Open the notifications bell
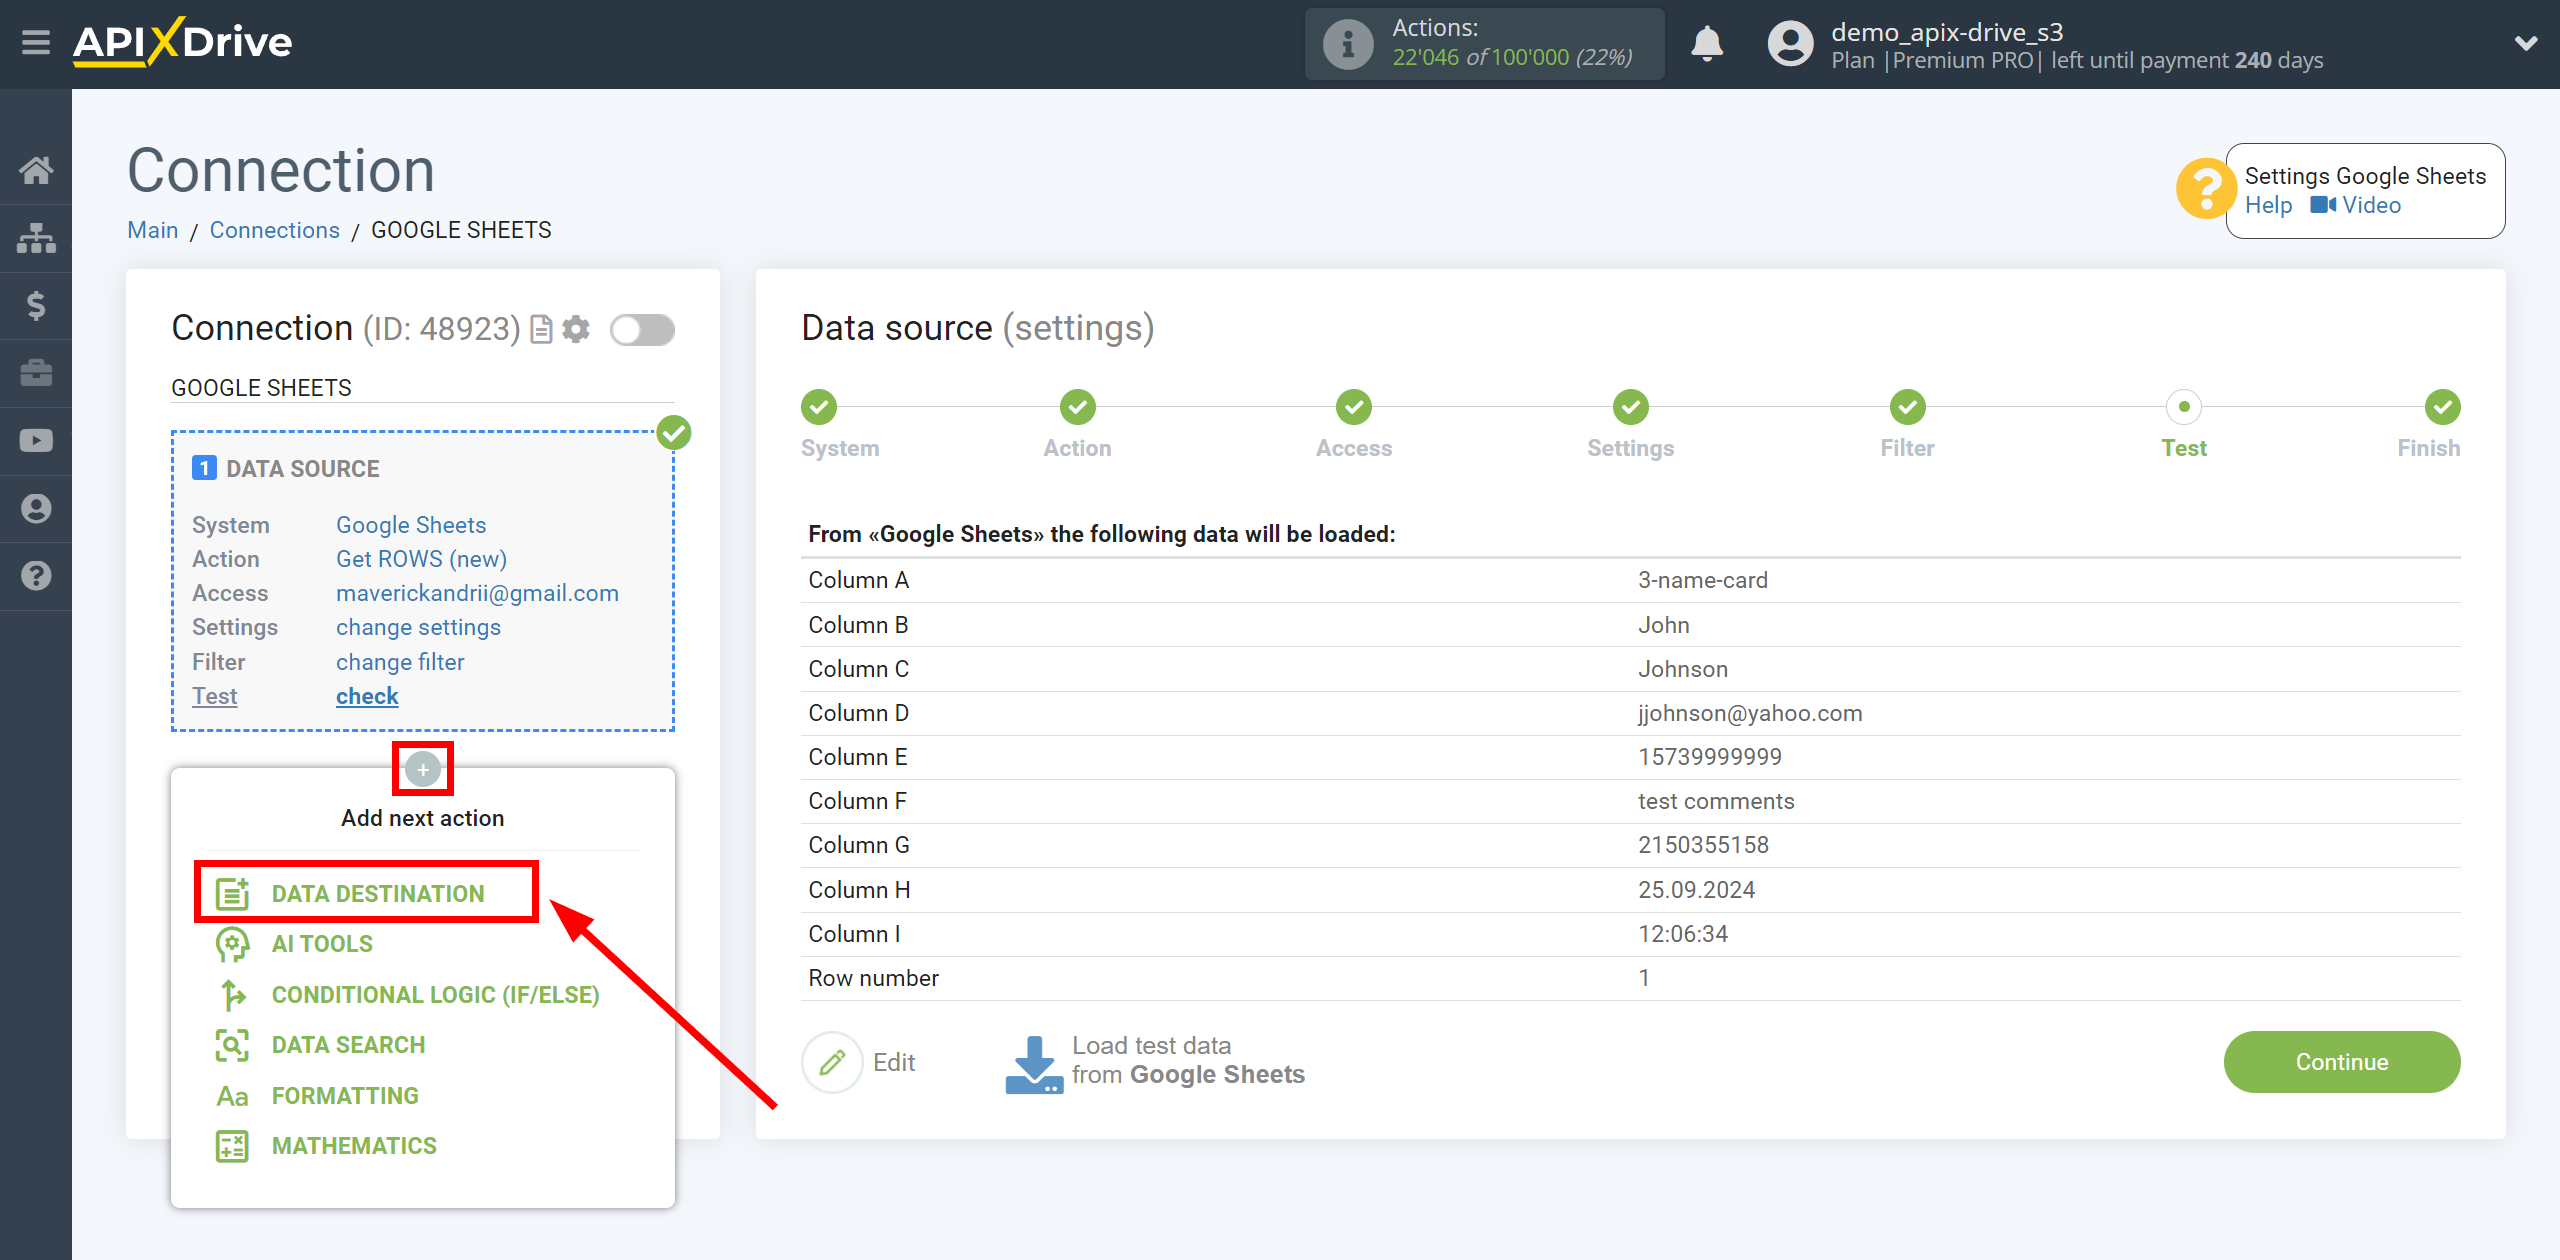 [x=1707, y=44]
